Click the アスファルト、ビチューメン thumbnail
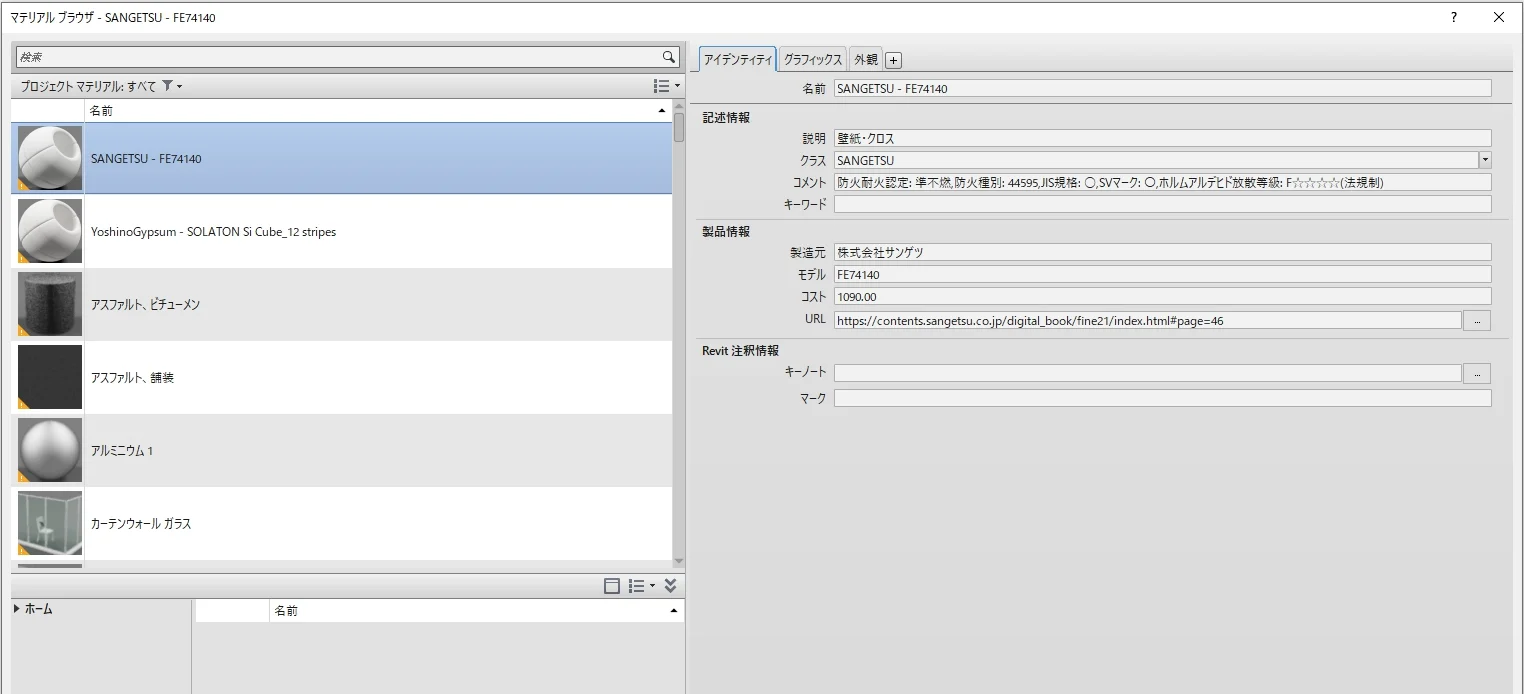The height and width of the screenshot is (694, 1524). [50, 304]
